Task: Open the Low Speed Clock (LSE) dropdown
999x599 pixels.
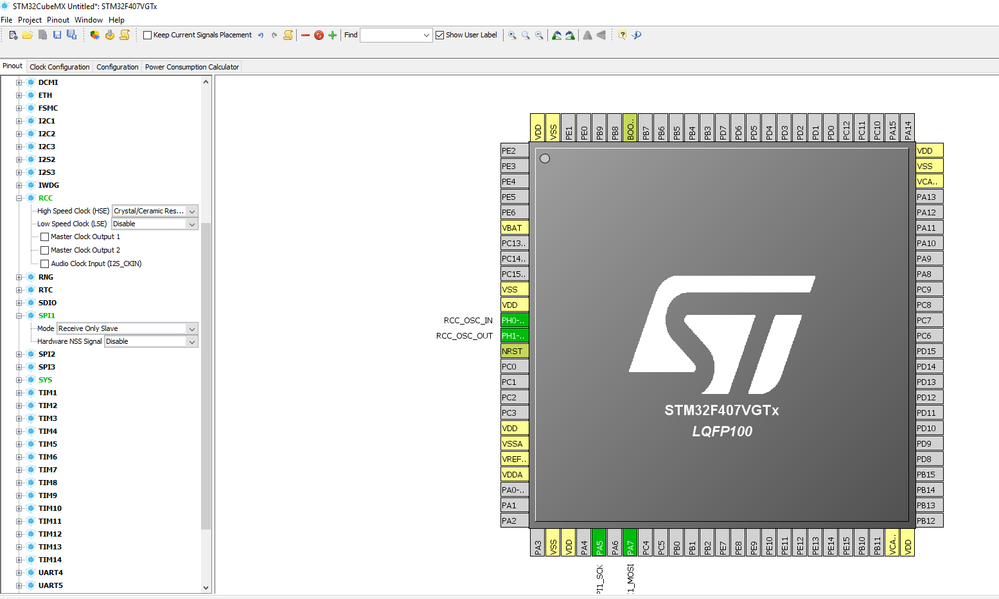Action: pyautogui.click(x=155, y=224)
